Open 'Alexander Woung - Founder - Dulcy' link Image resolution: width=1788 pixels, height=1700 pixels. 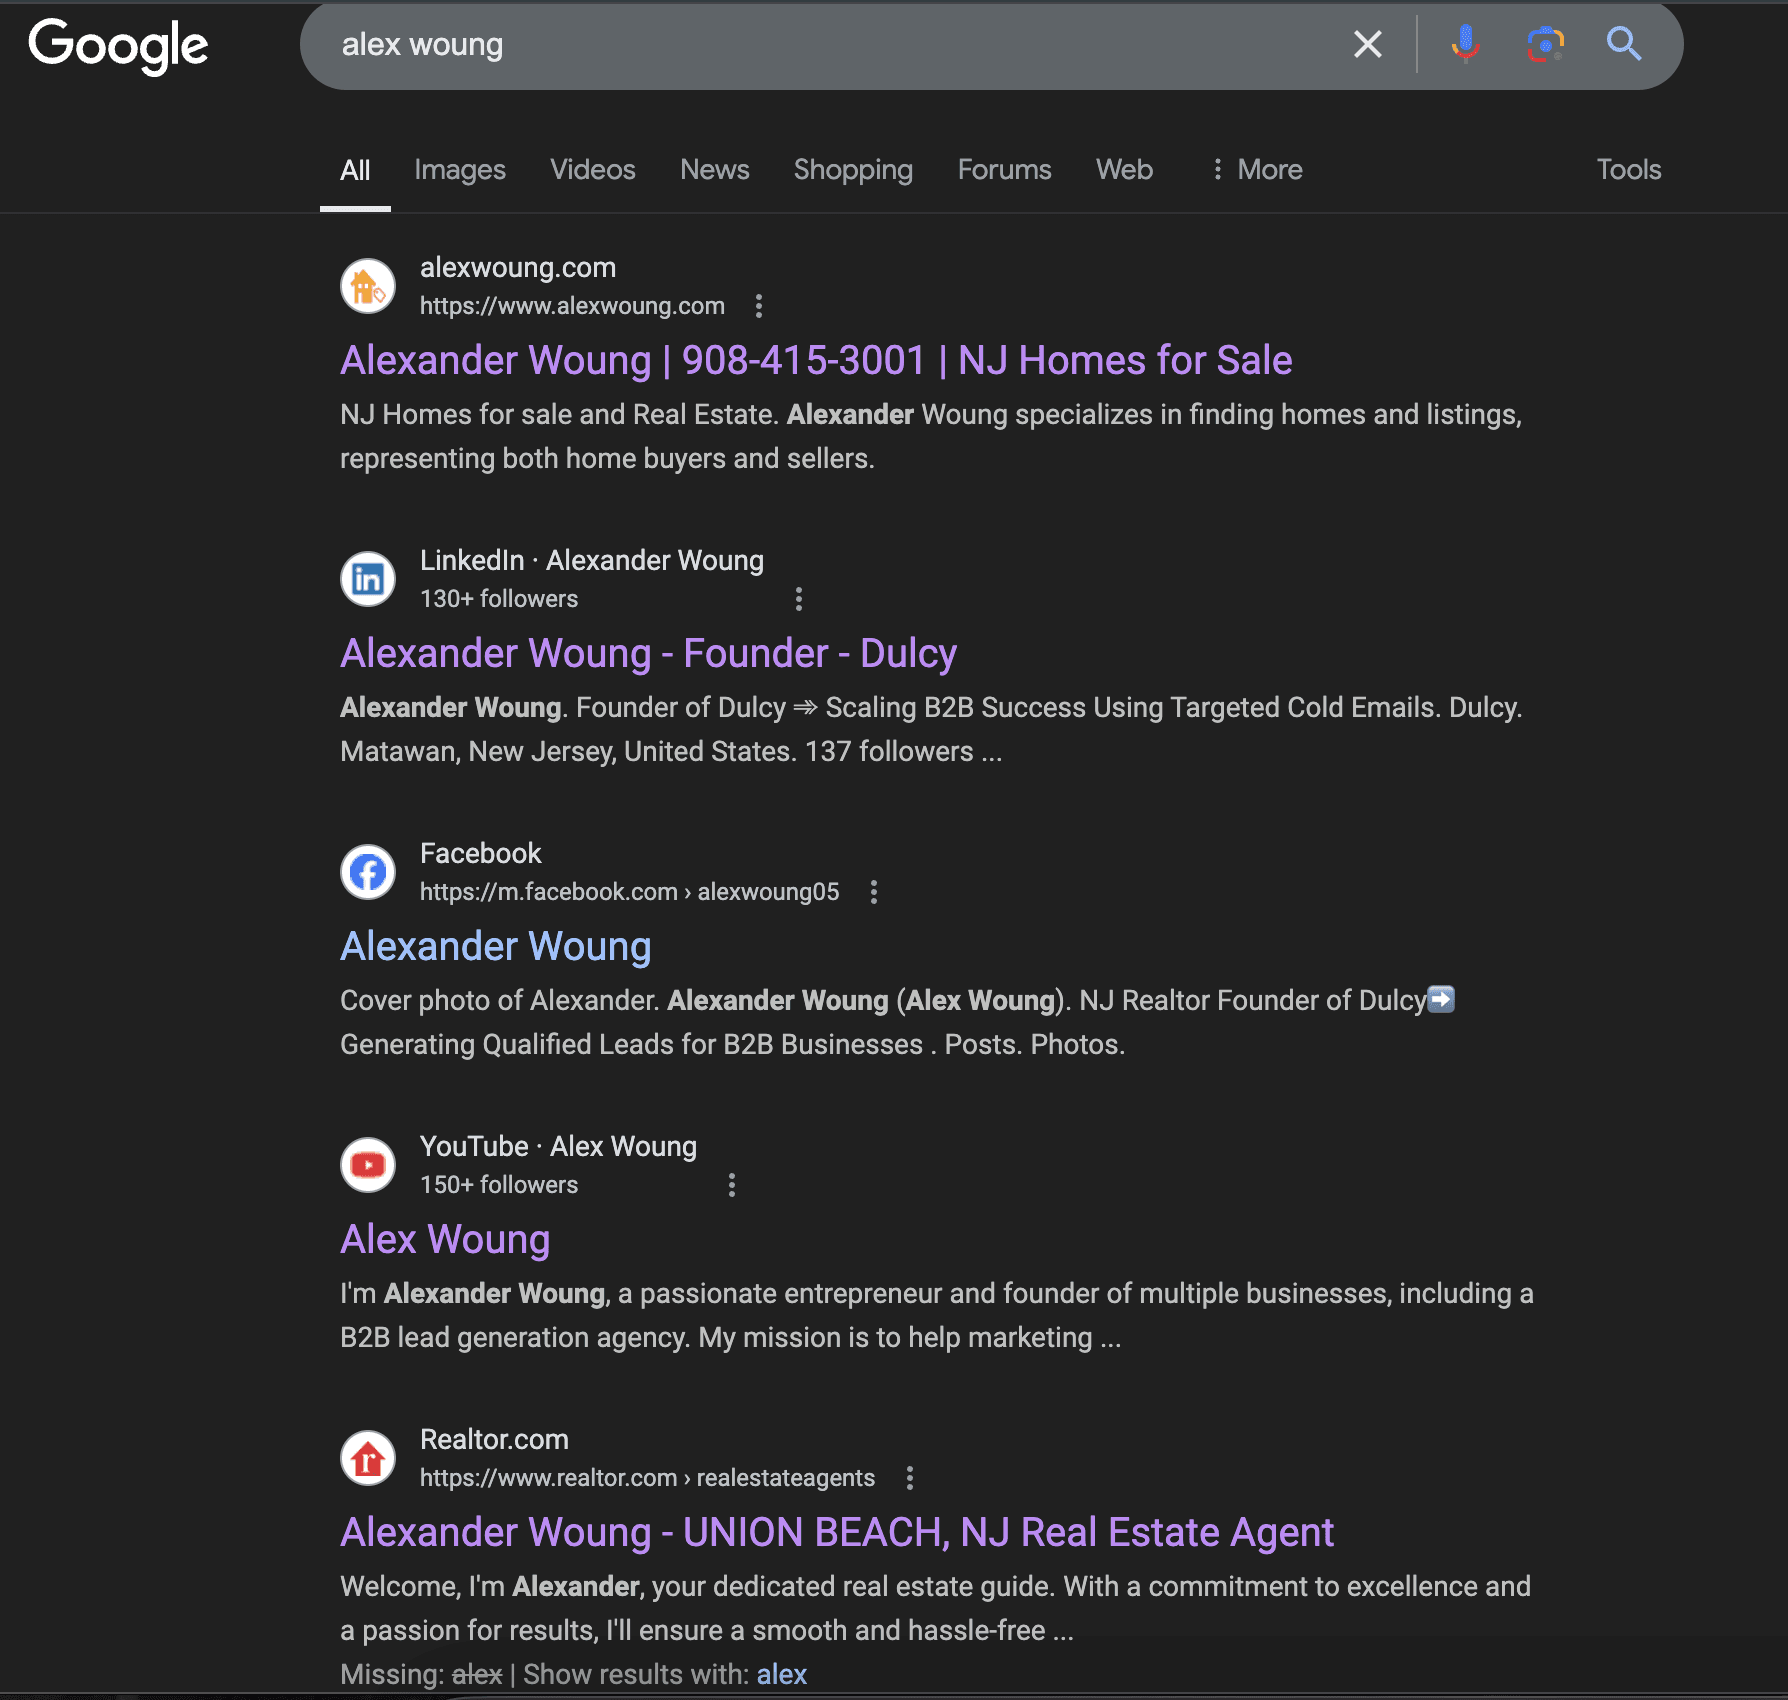(x=649, y=653)
